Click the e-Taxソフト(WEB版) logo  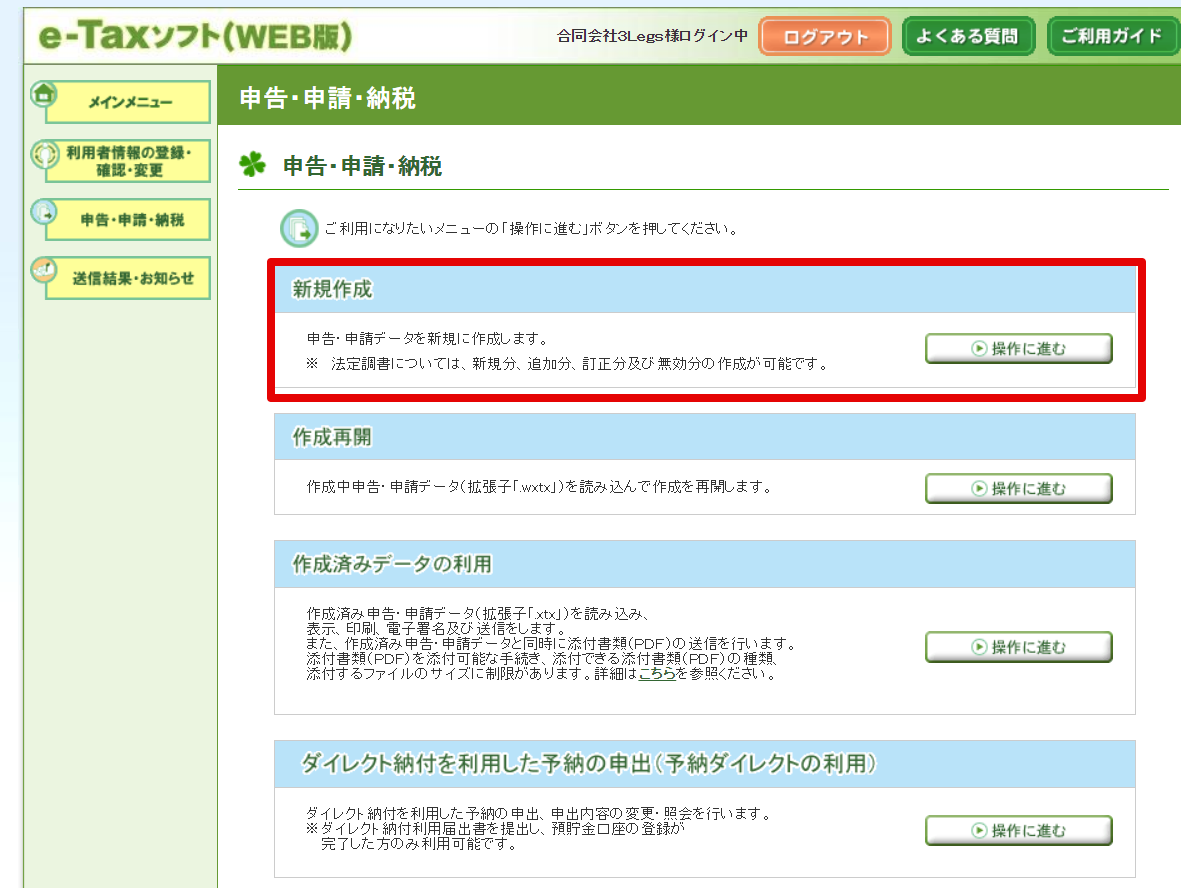195,36
